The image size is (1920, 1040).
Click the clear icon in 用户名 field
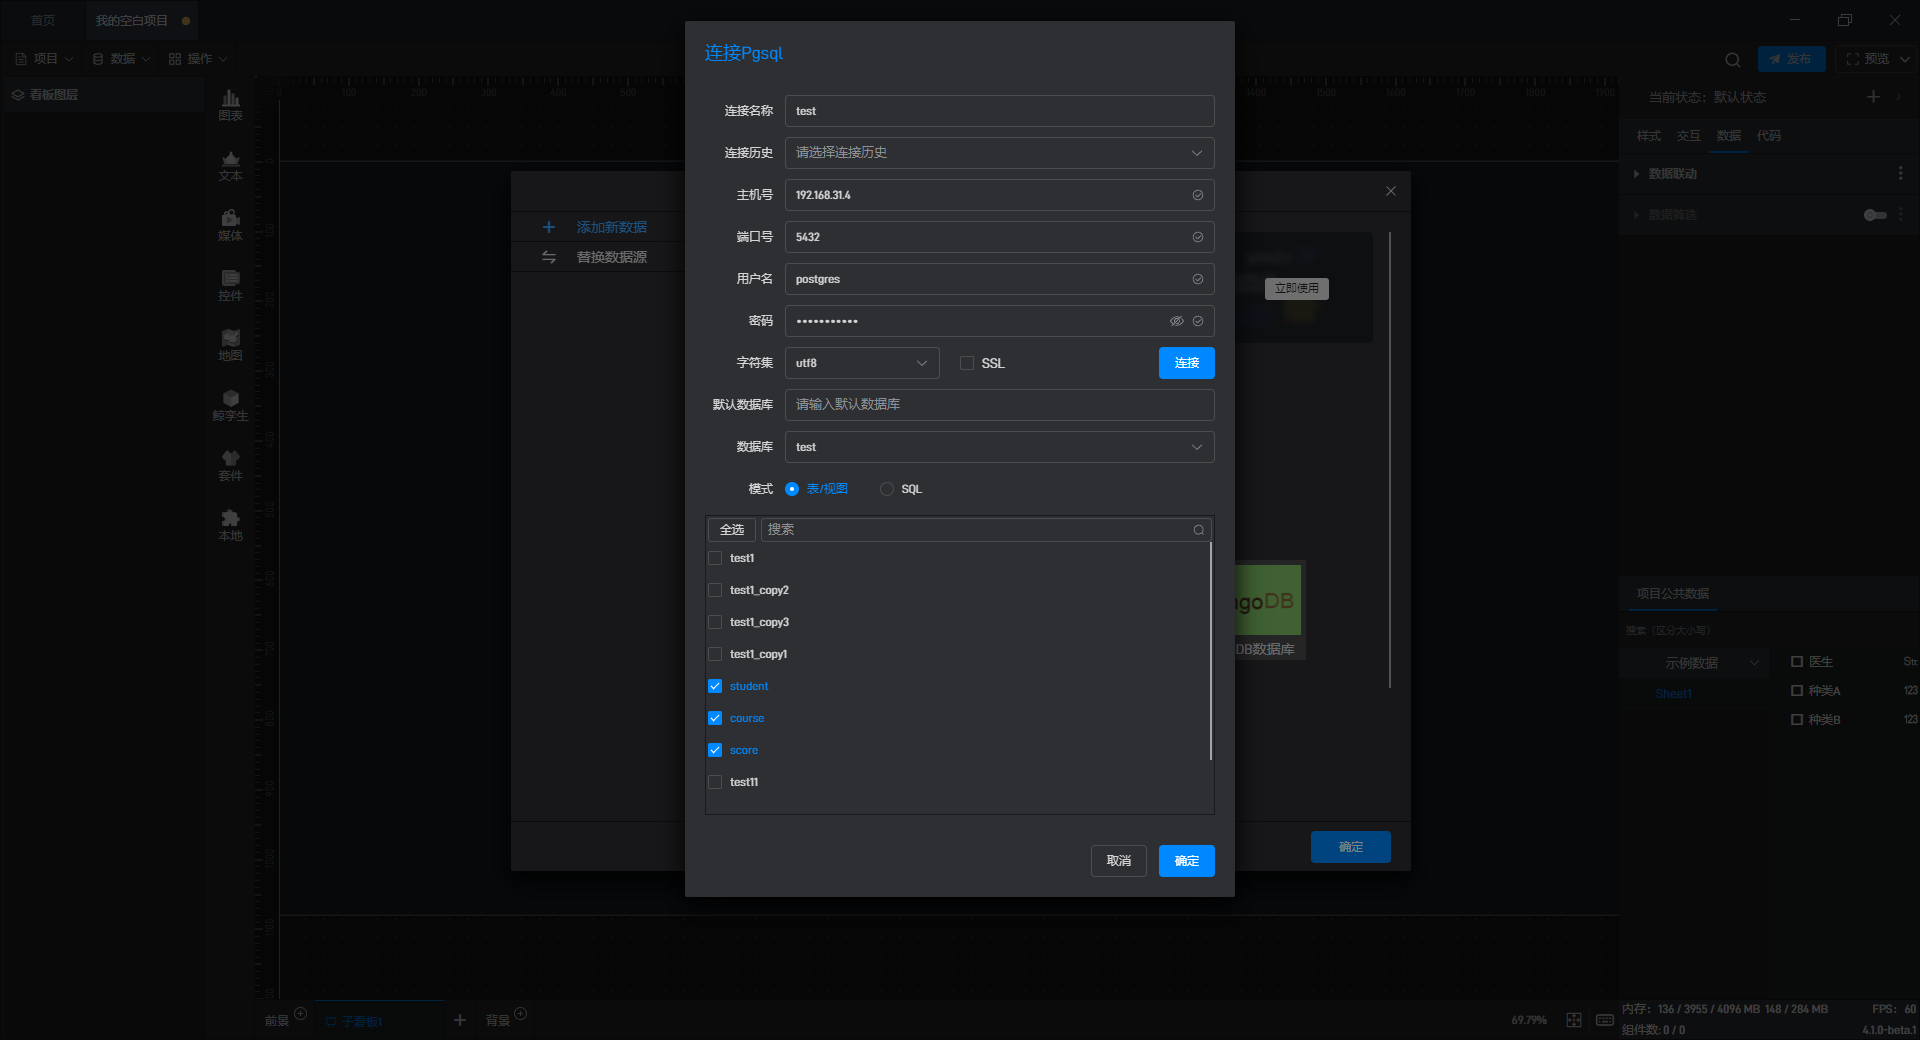point(1198,279)
